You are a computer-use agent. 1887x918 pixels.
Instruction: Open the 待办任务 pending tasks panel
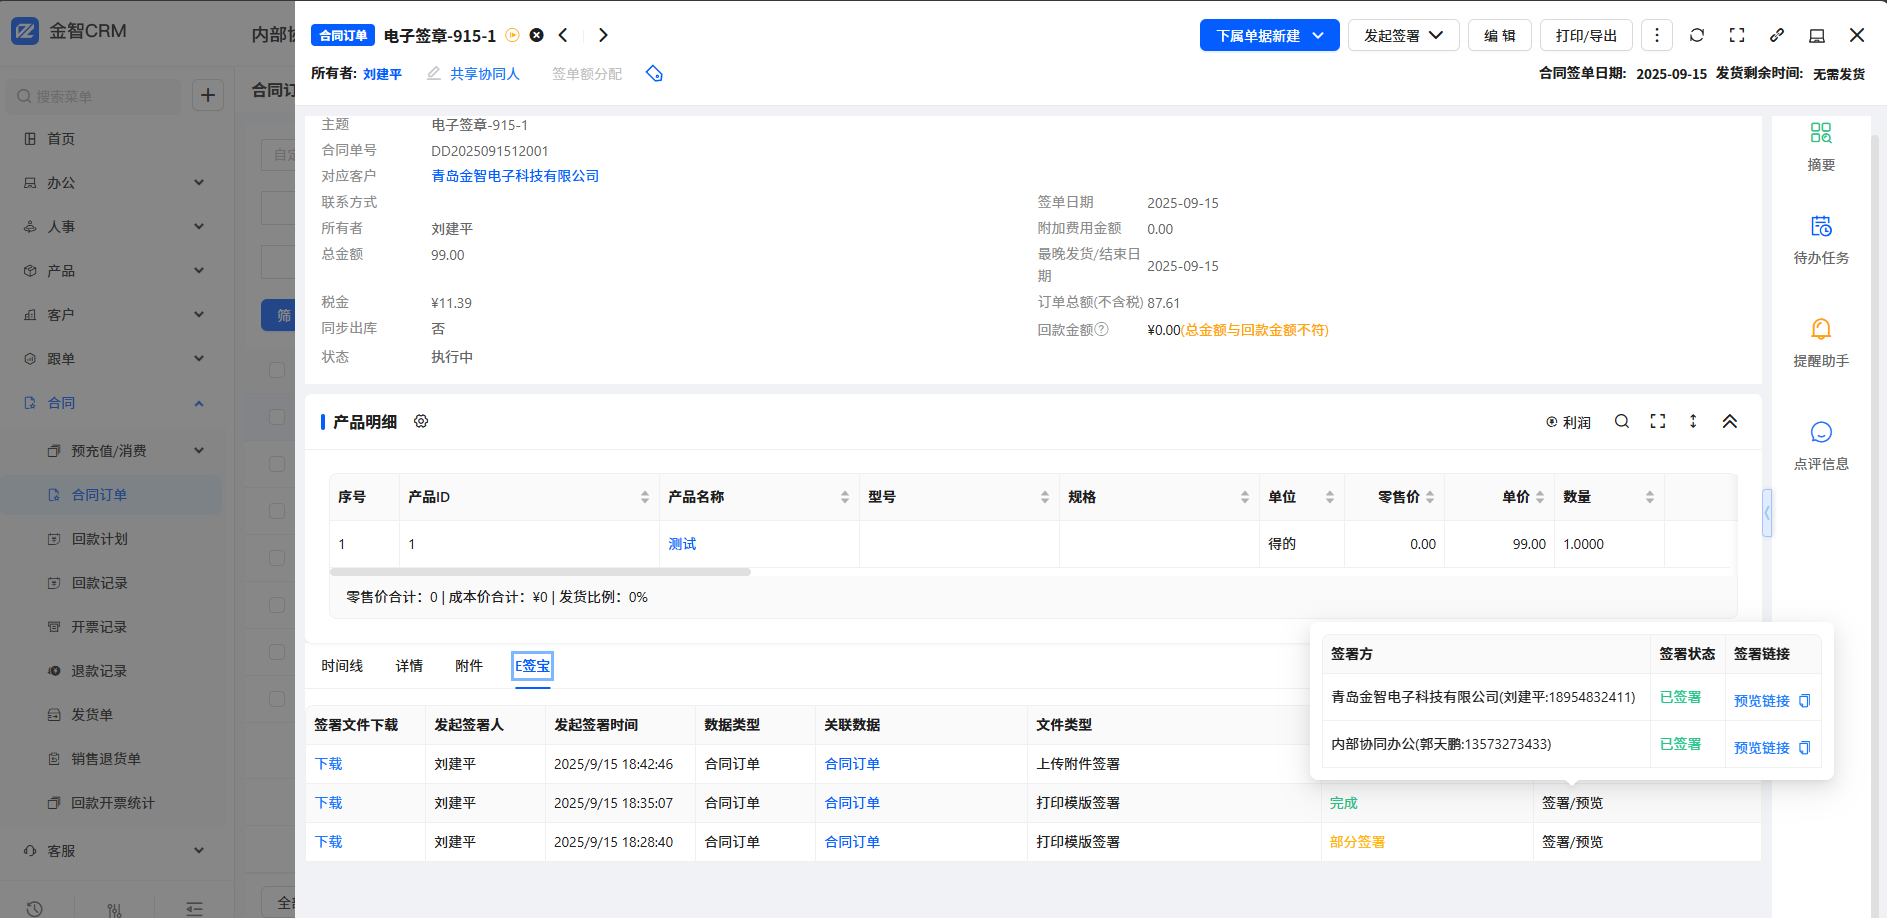pos(1820,239)
